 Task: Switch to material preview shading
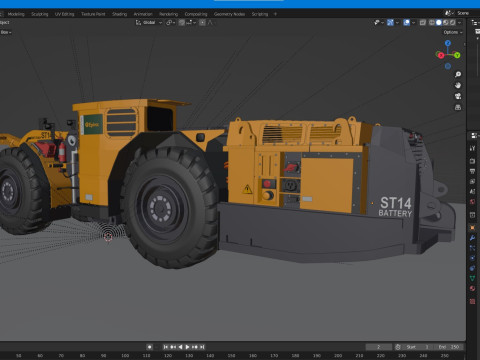click(x=446, y=23)
